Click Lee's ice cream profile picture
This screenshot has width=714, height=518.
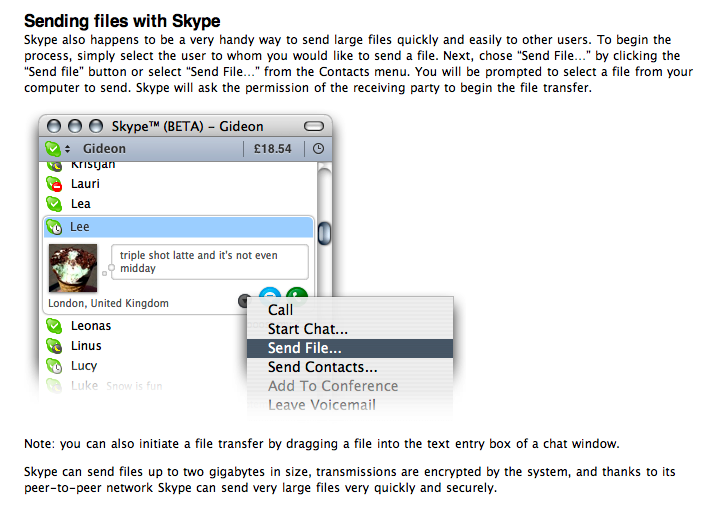[73, 268]
